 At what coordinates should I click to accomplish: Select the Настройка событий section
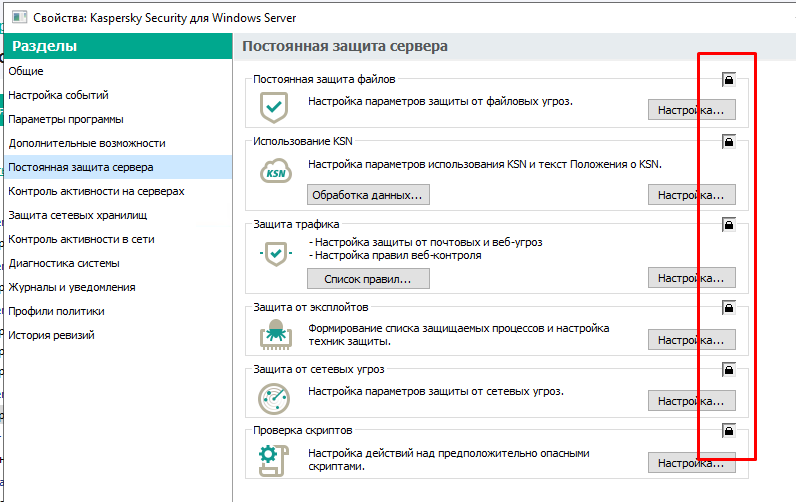point(58,95)
